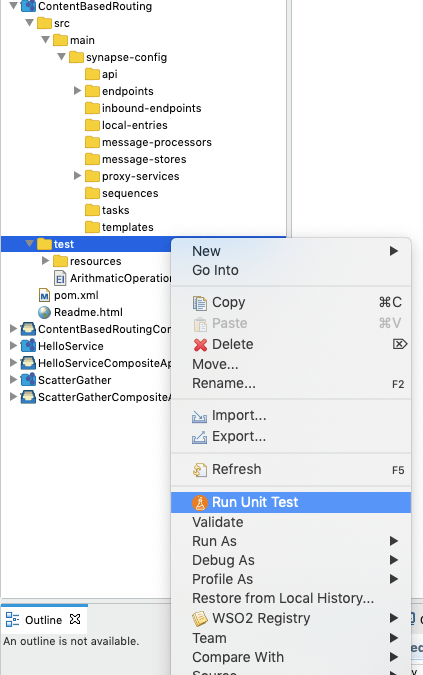Select the pom.xml file
Screen dimensions: 423x675
(x=76, y=295)
